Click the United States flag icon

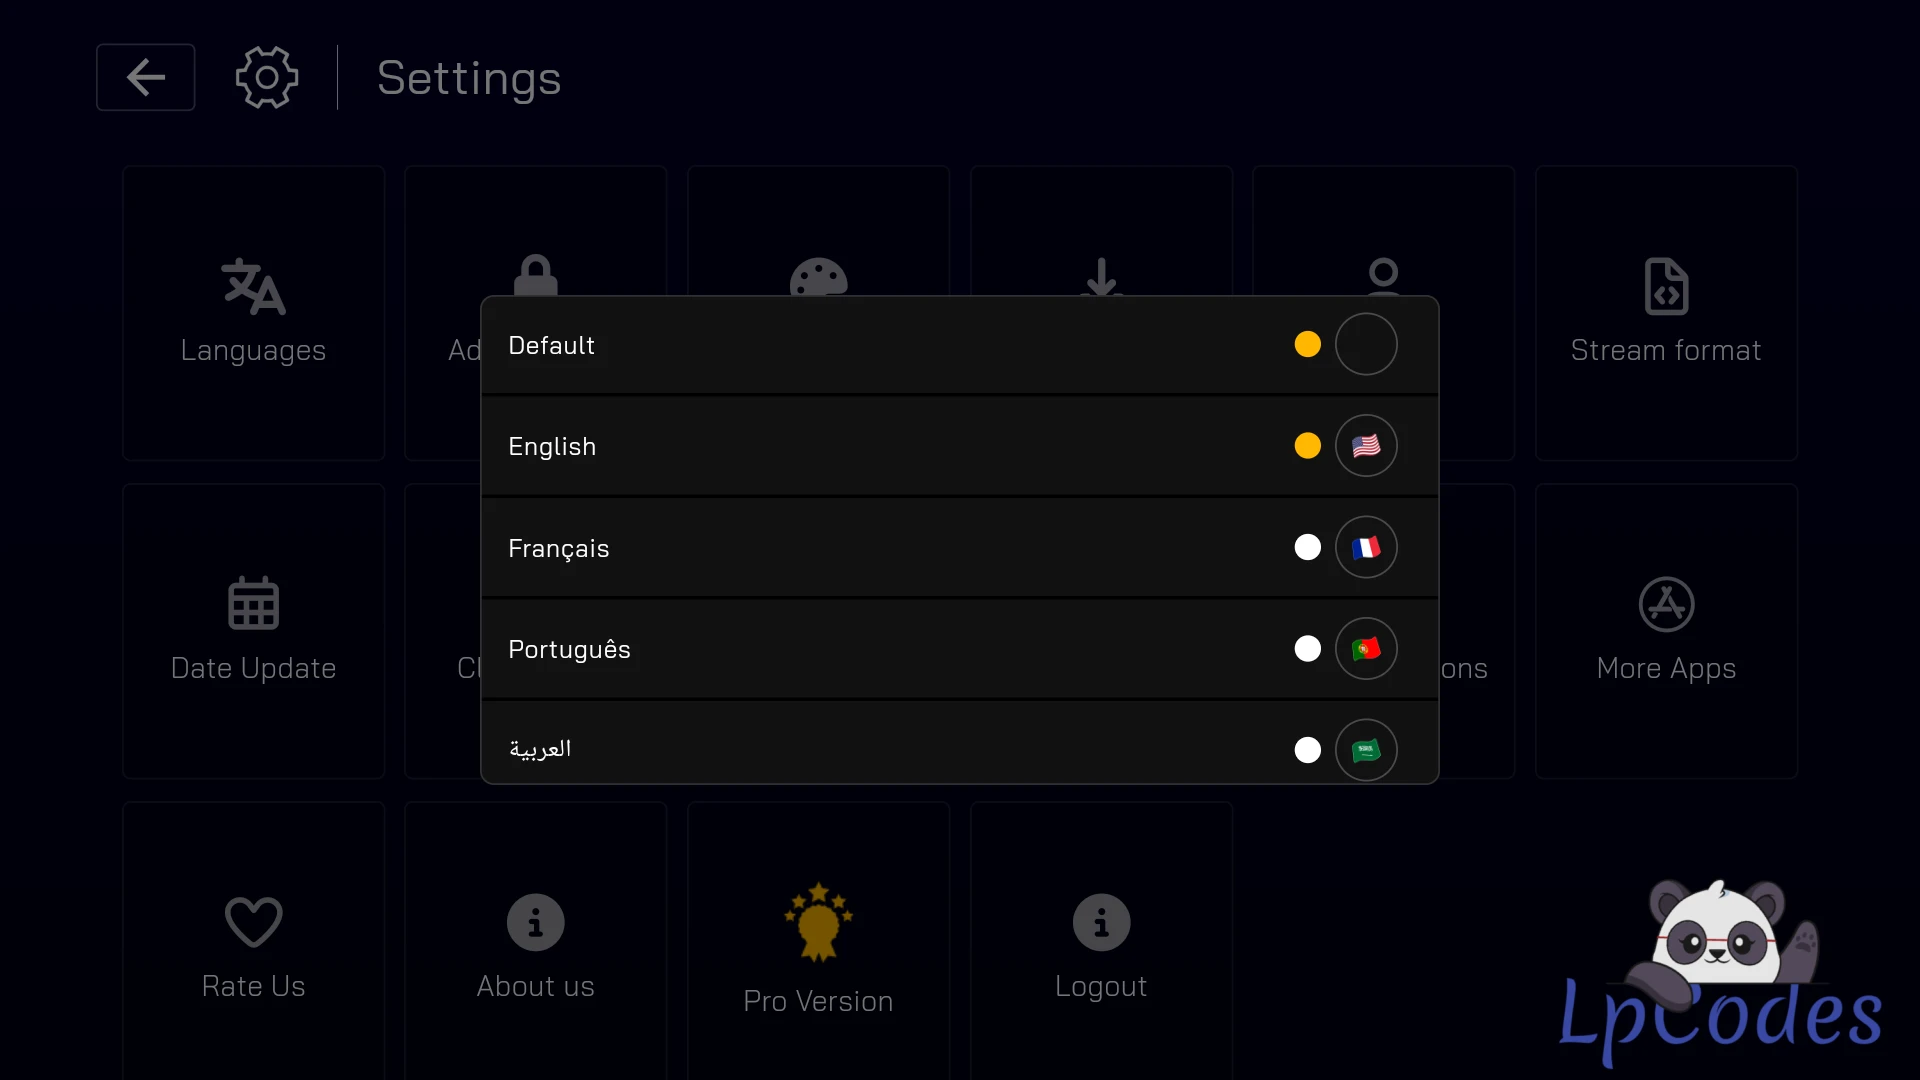coord(1366,446)
